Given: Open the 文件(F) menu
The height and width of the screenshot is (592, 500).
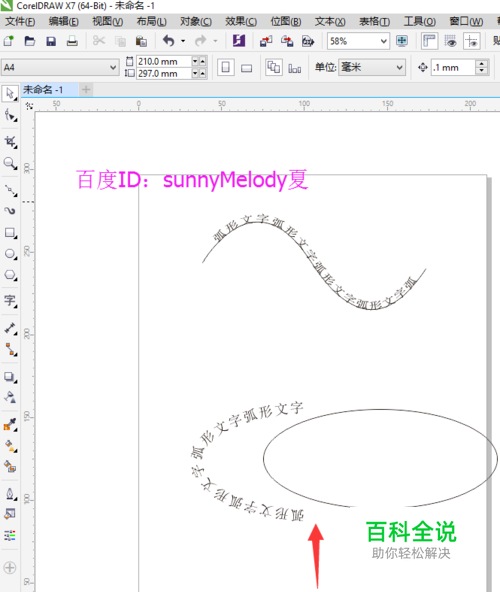Looking at the screenshot, I should click(20, 22).
